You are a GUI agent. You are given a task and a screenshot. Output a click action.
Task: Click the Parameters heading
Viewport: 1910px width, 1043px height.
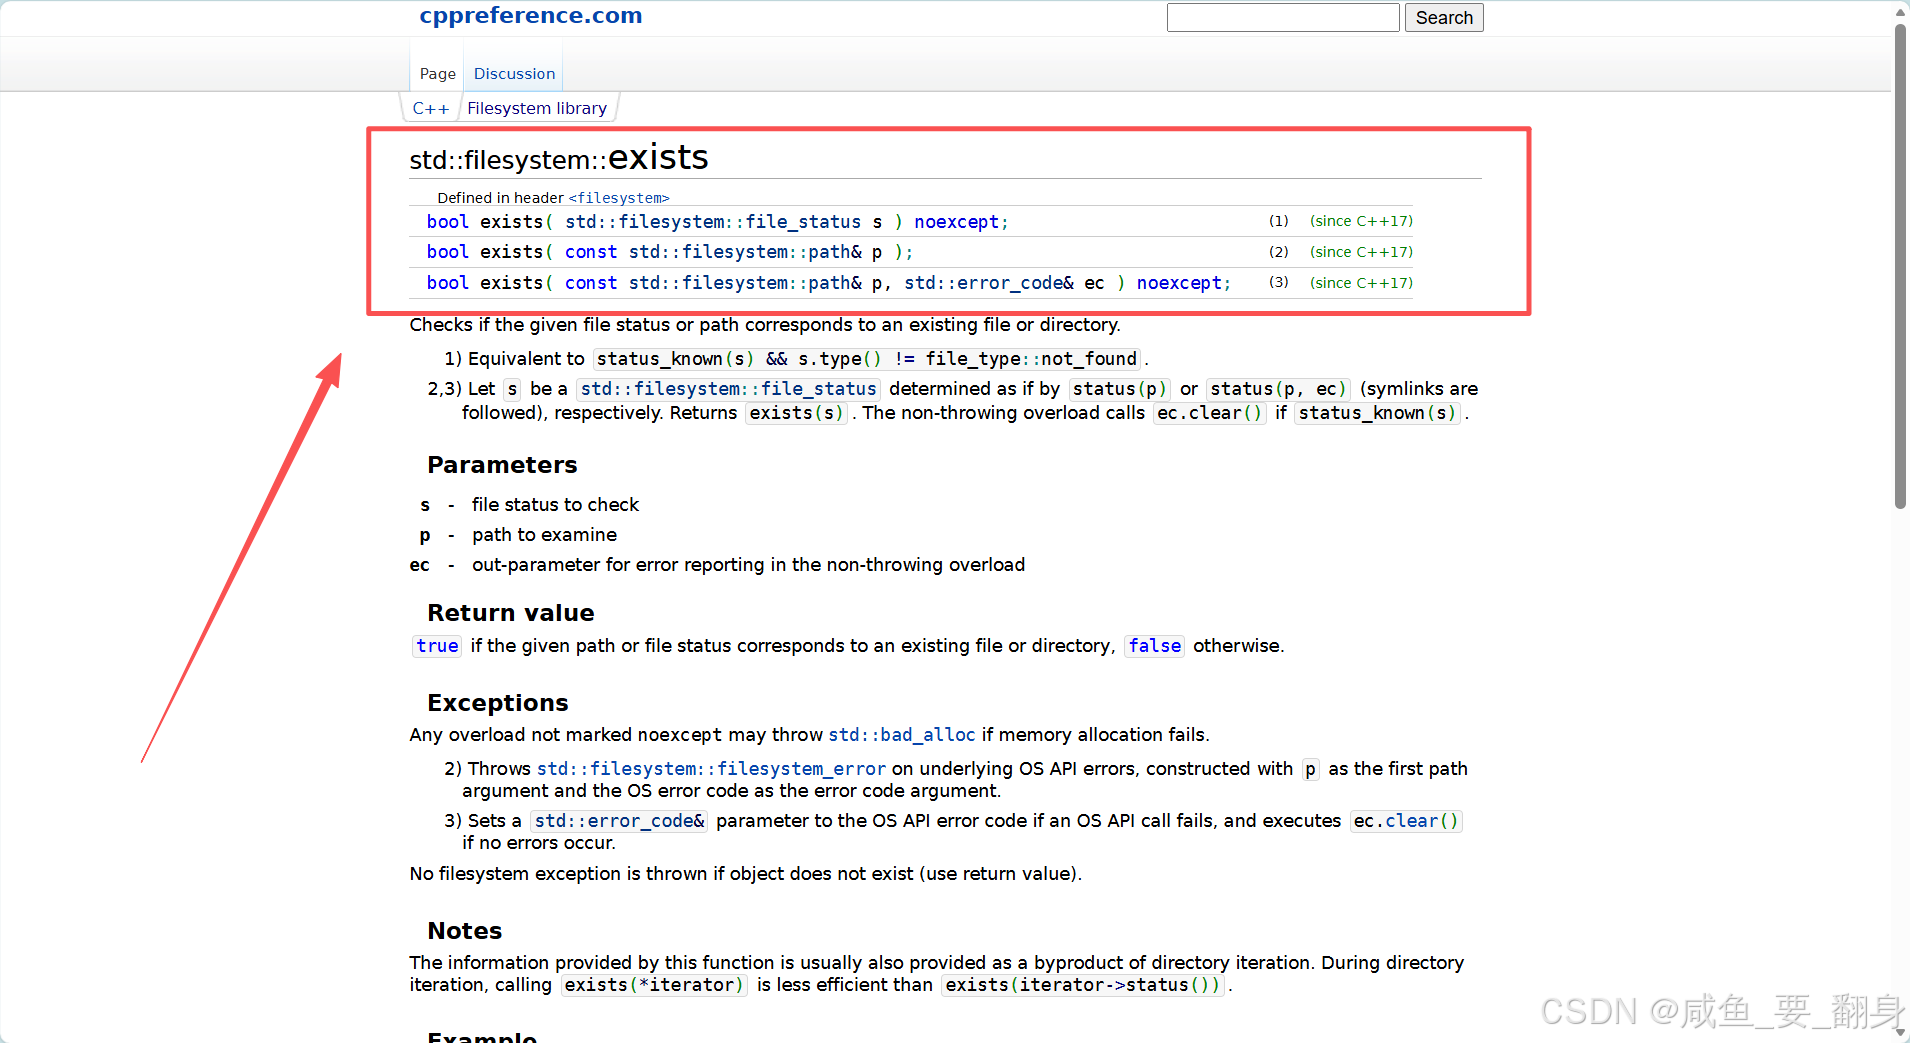pyautogui.click(x=502, y=465)
